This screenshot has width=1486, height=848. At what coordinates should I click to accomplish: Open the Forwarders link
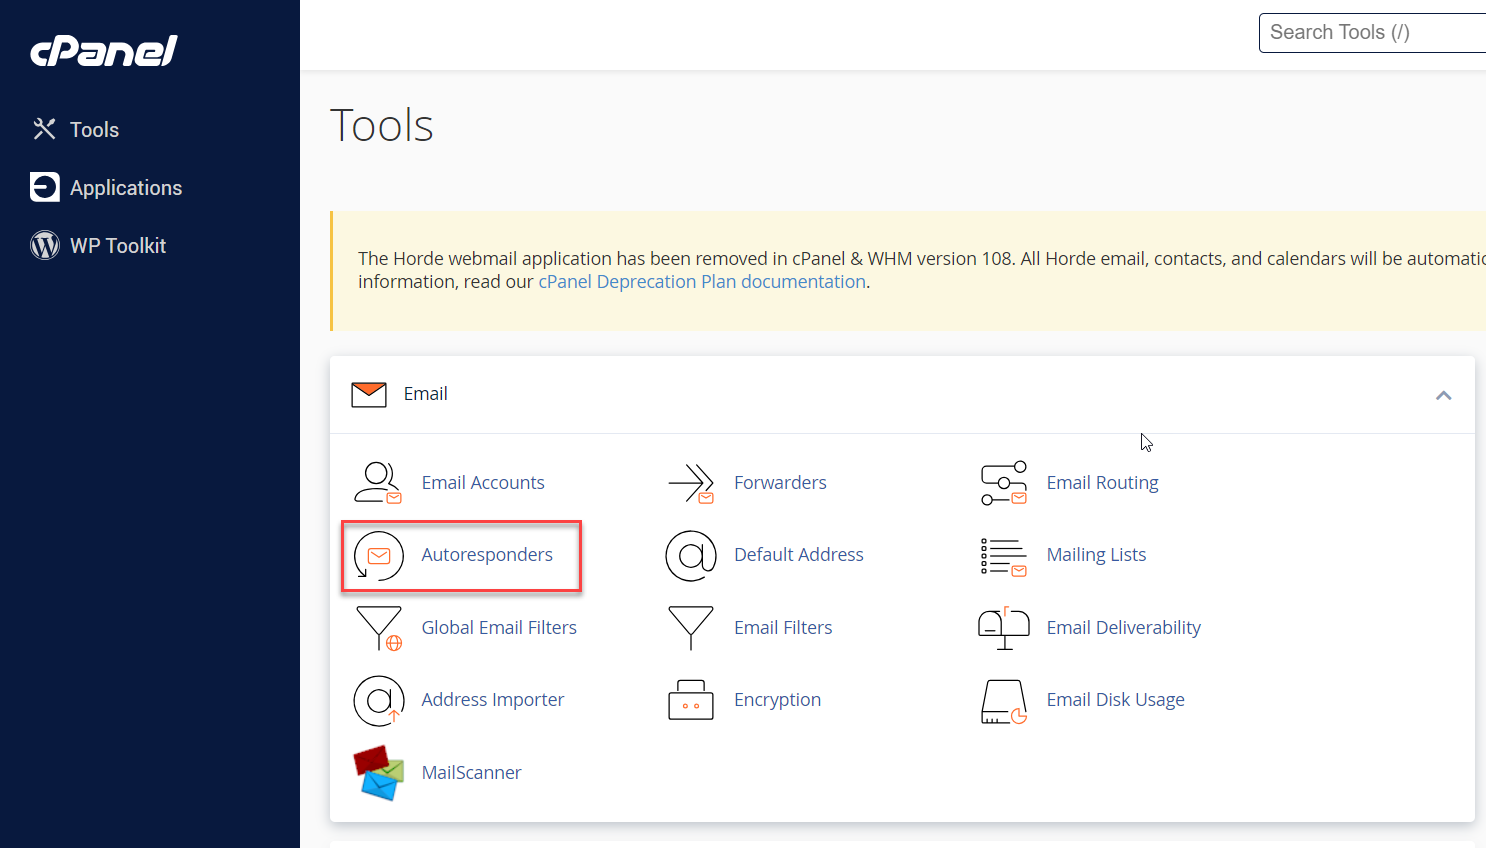pos(780,483)
